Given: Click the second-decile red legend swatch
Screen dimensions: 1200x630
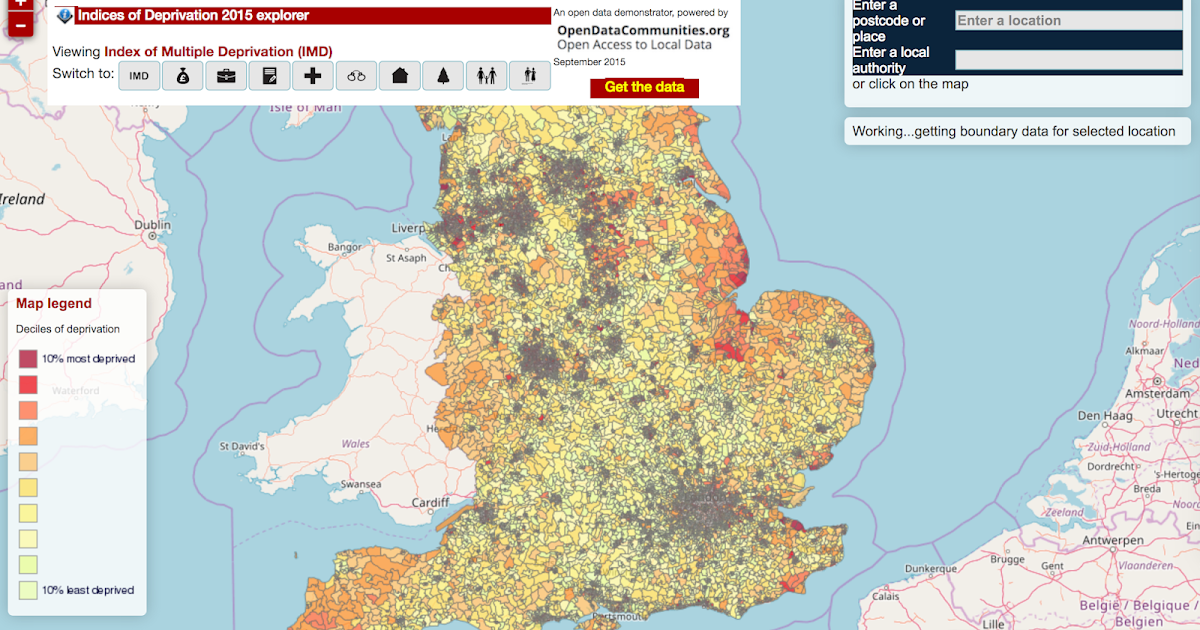Looking at the screenshot, I should point(28,384).
